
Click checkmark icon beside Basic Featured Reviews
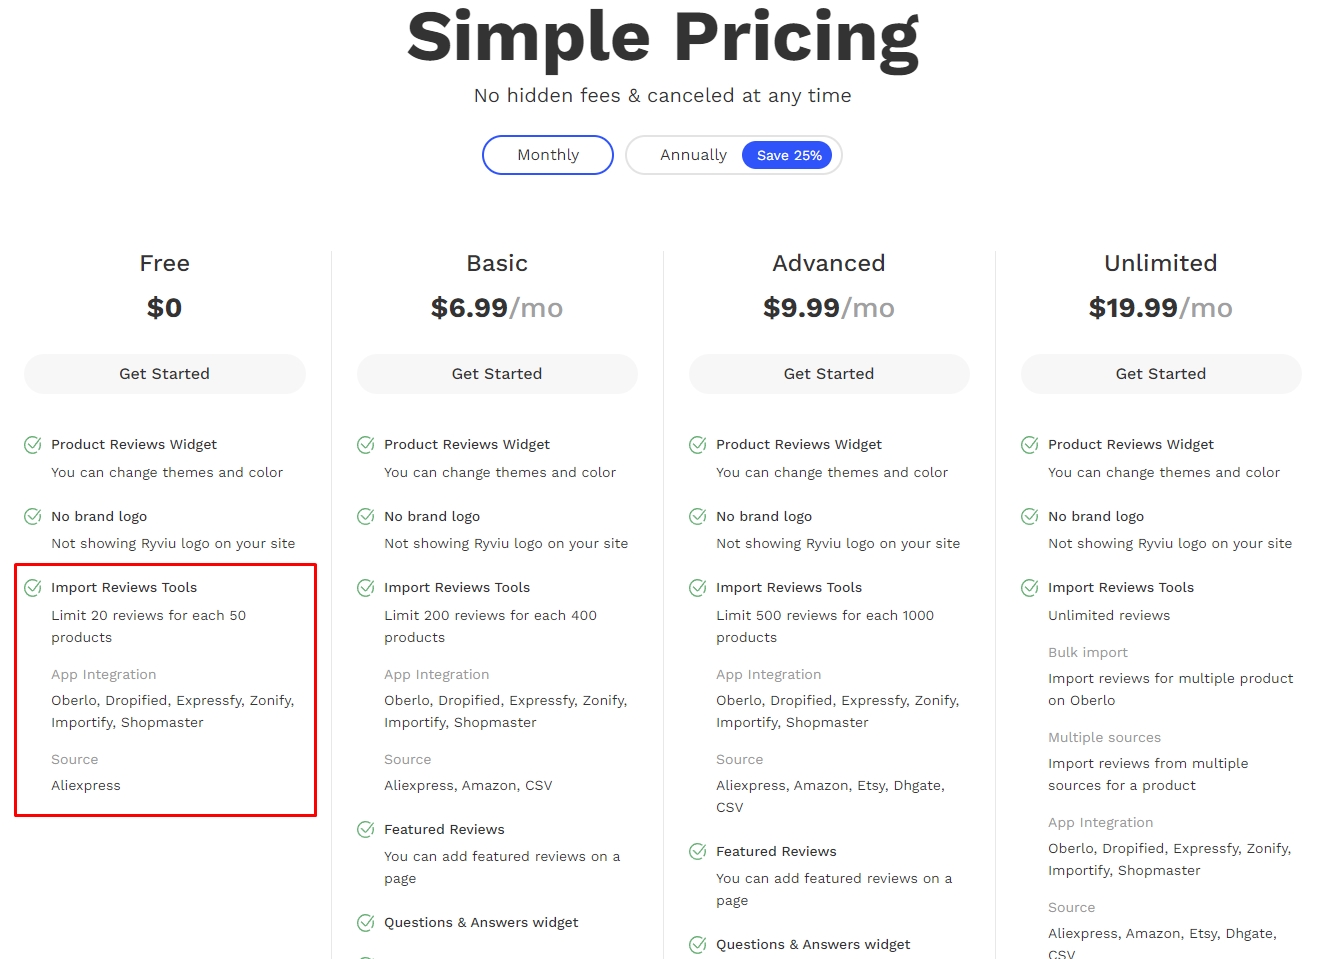pyautogui.click(x=366, y=830)
